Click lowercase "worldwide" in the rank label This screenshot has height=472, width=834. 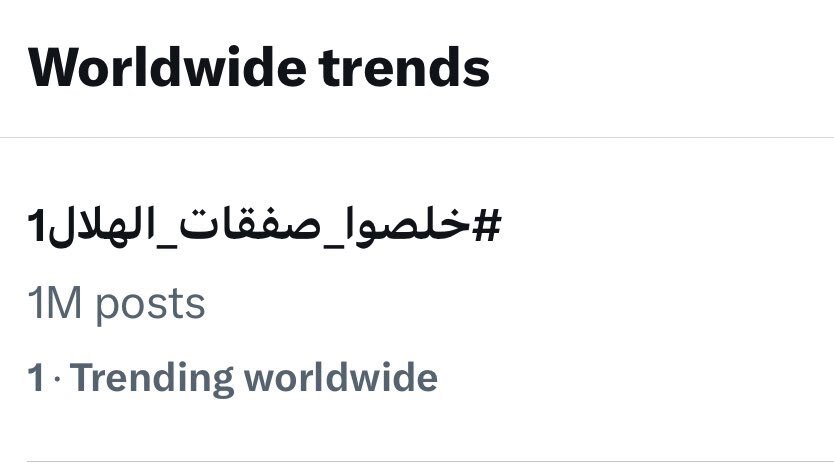coord(341,378)
